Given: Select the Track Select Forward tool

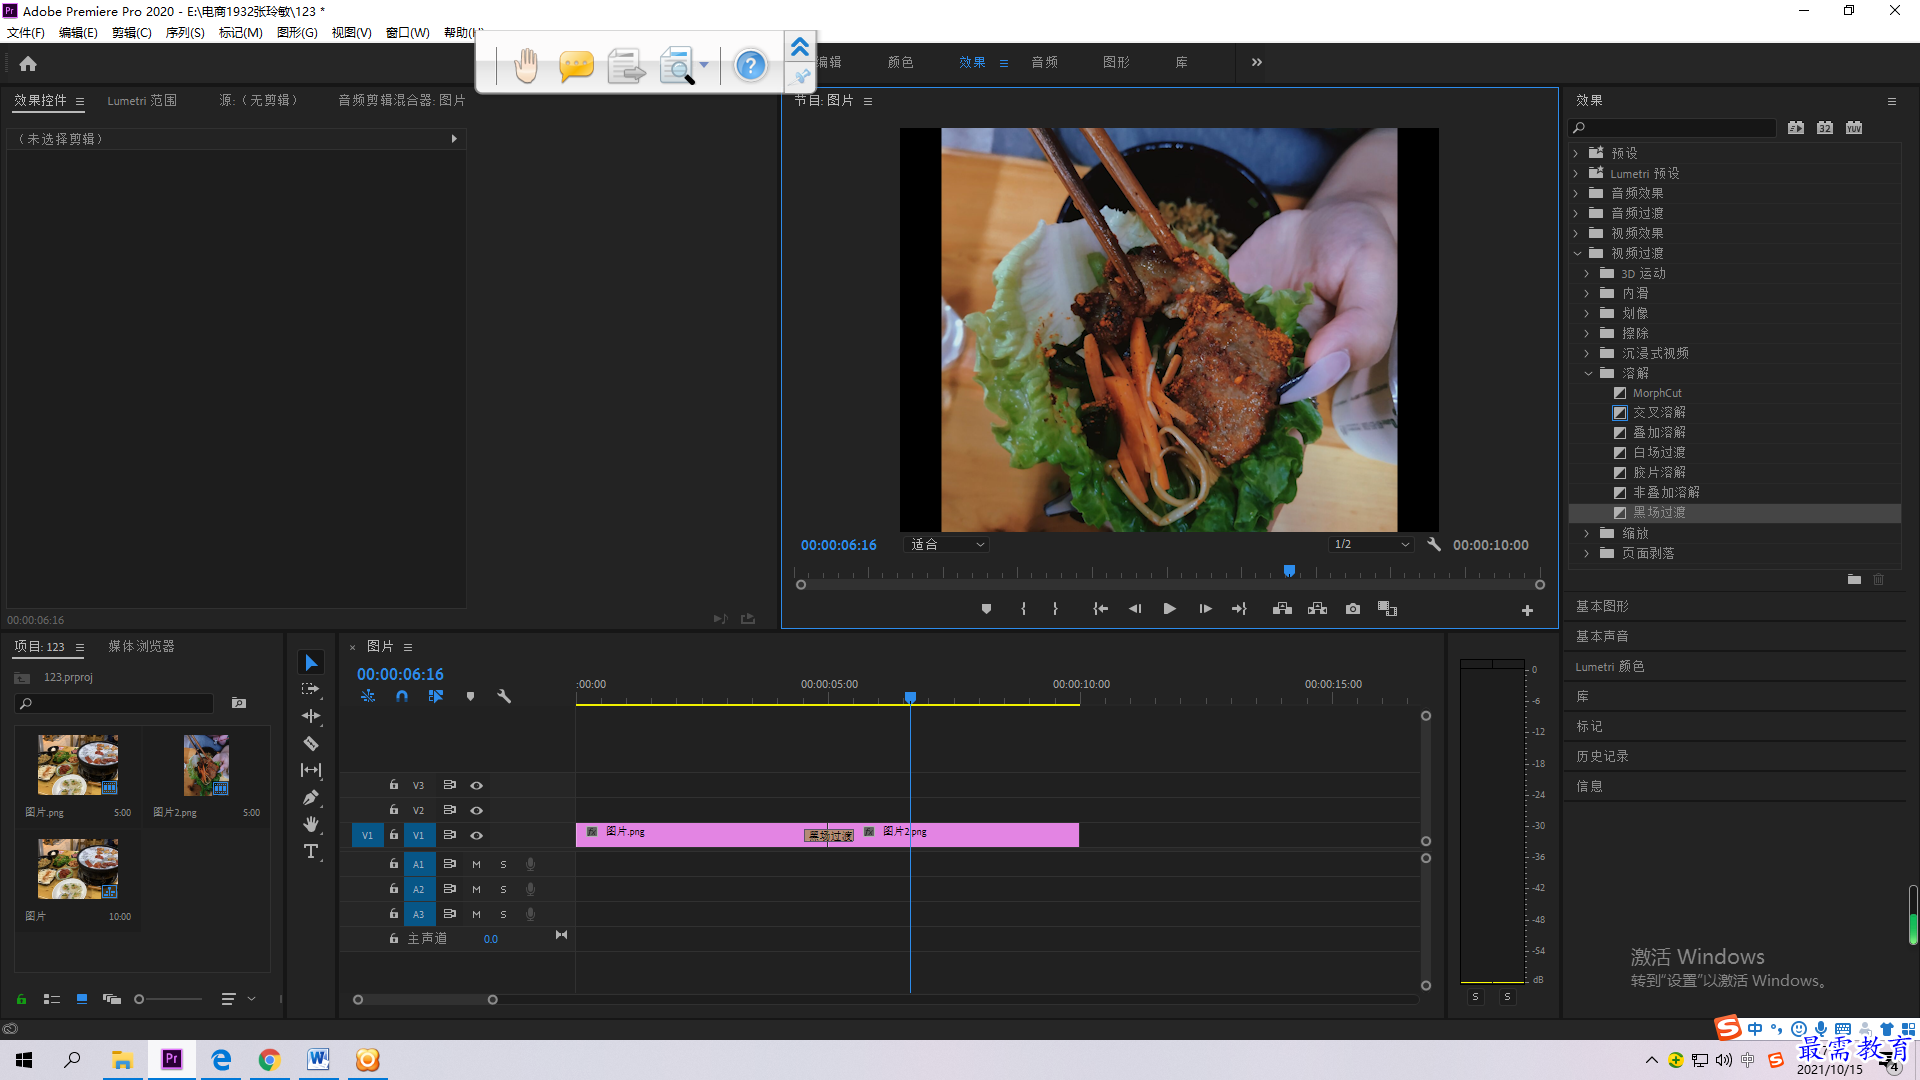Looking at the screenshot, I should (x=311, y=689).
